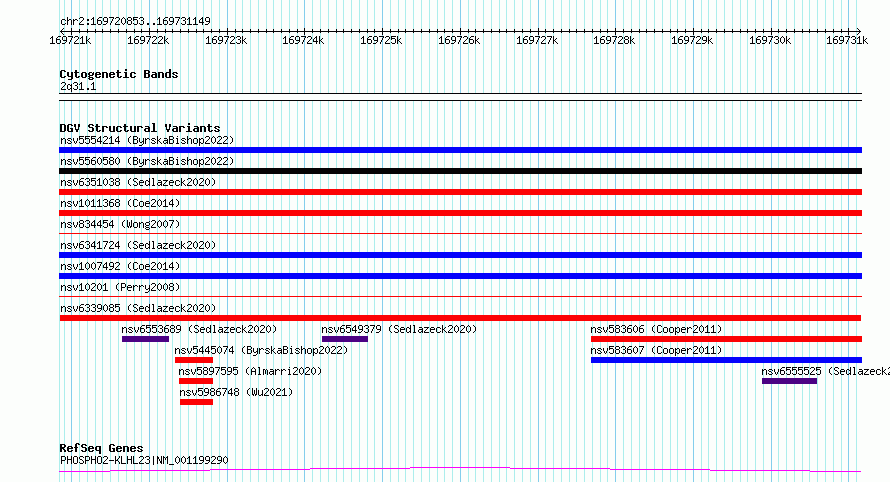
Task: Open the nsv583607 (Cooper2011) label
Action: pyautogui.click(x=656, y=350)
